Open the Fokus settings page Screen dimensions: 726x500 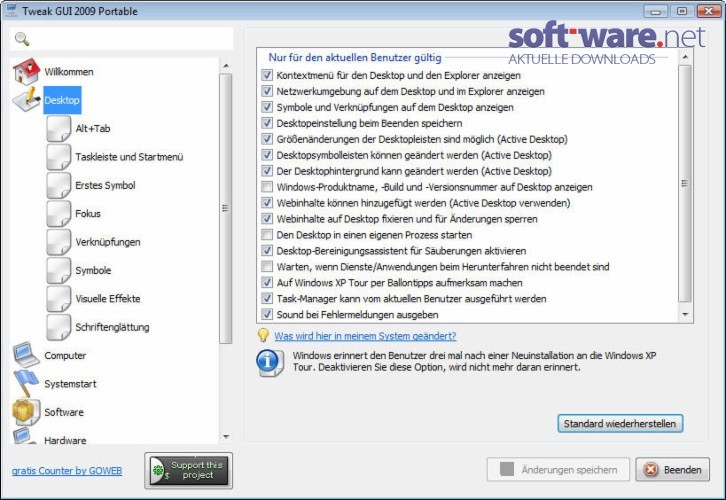[88, 213]
